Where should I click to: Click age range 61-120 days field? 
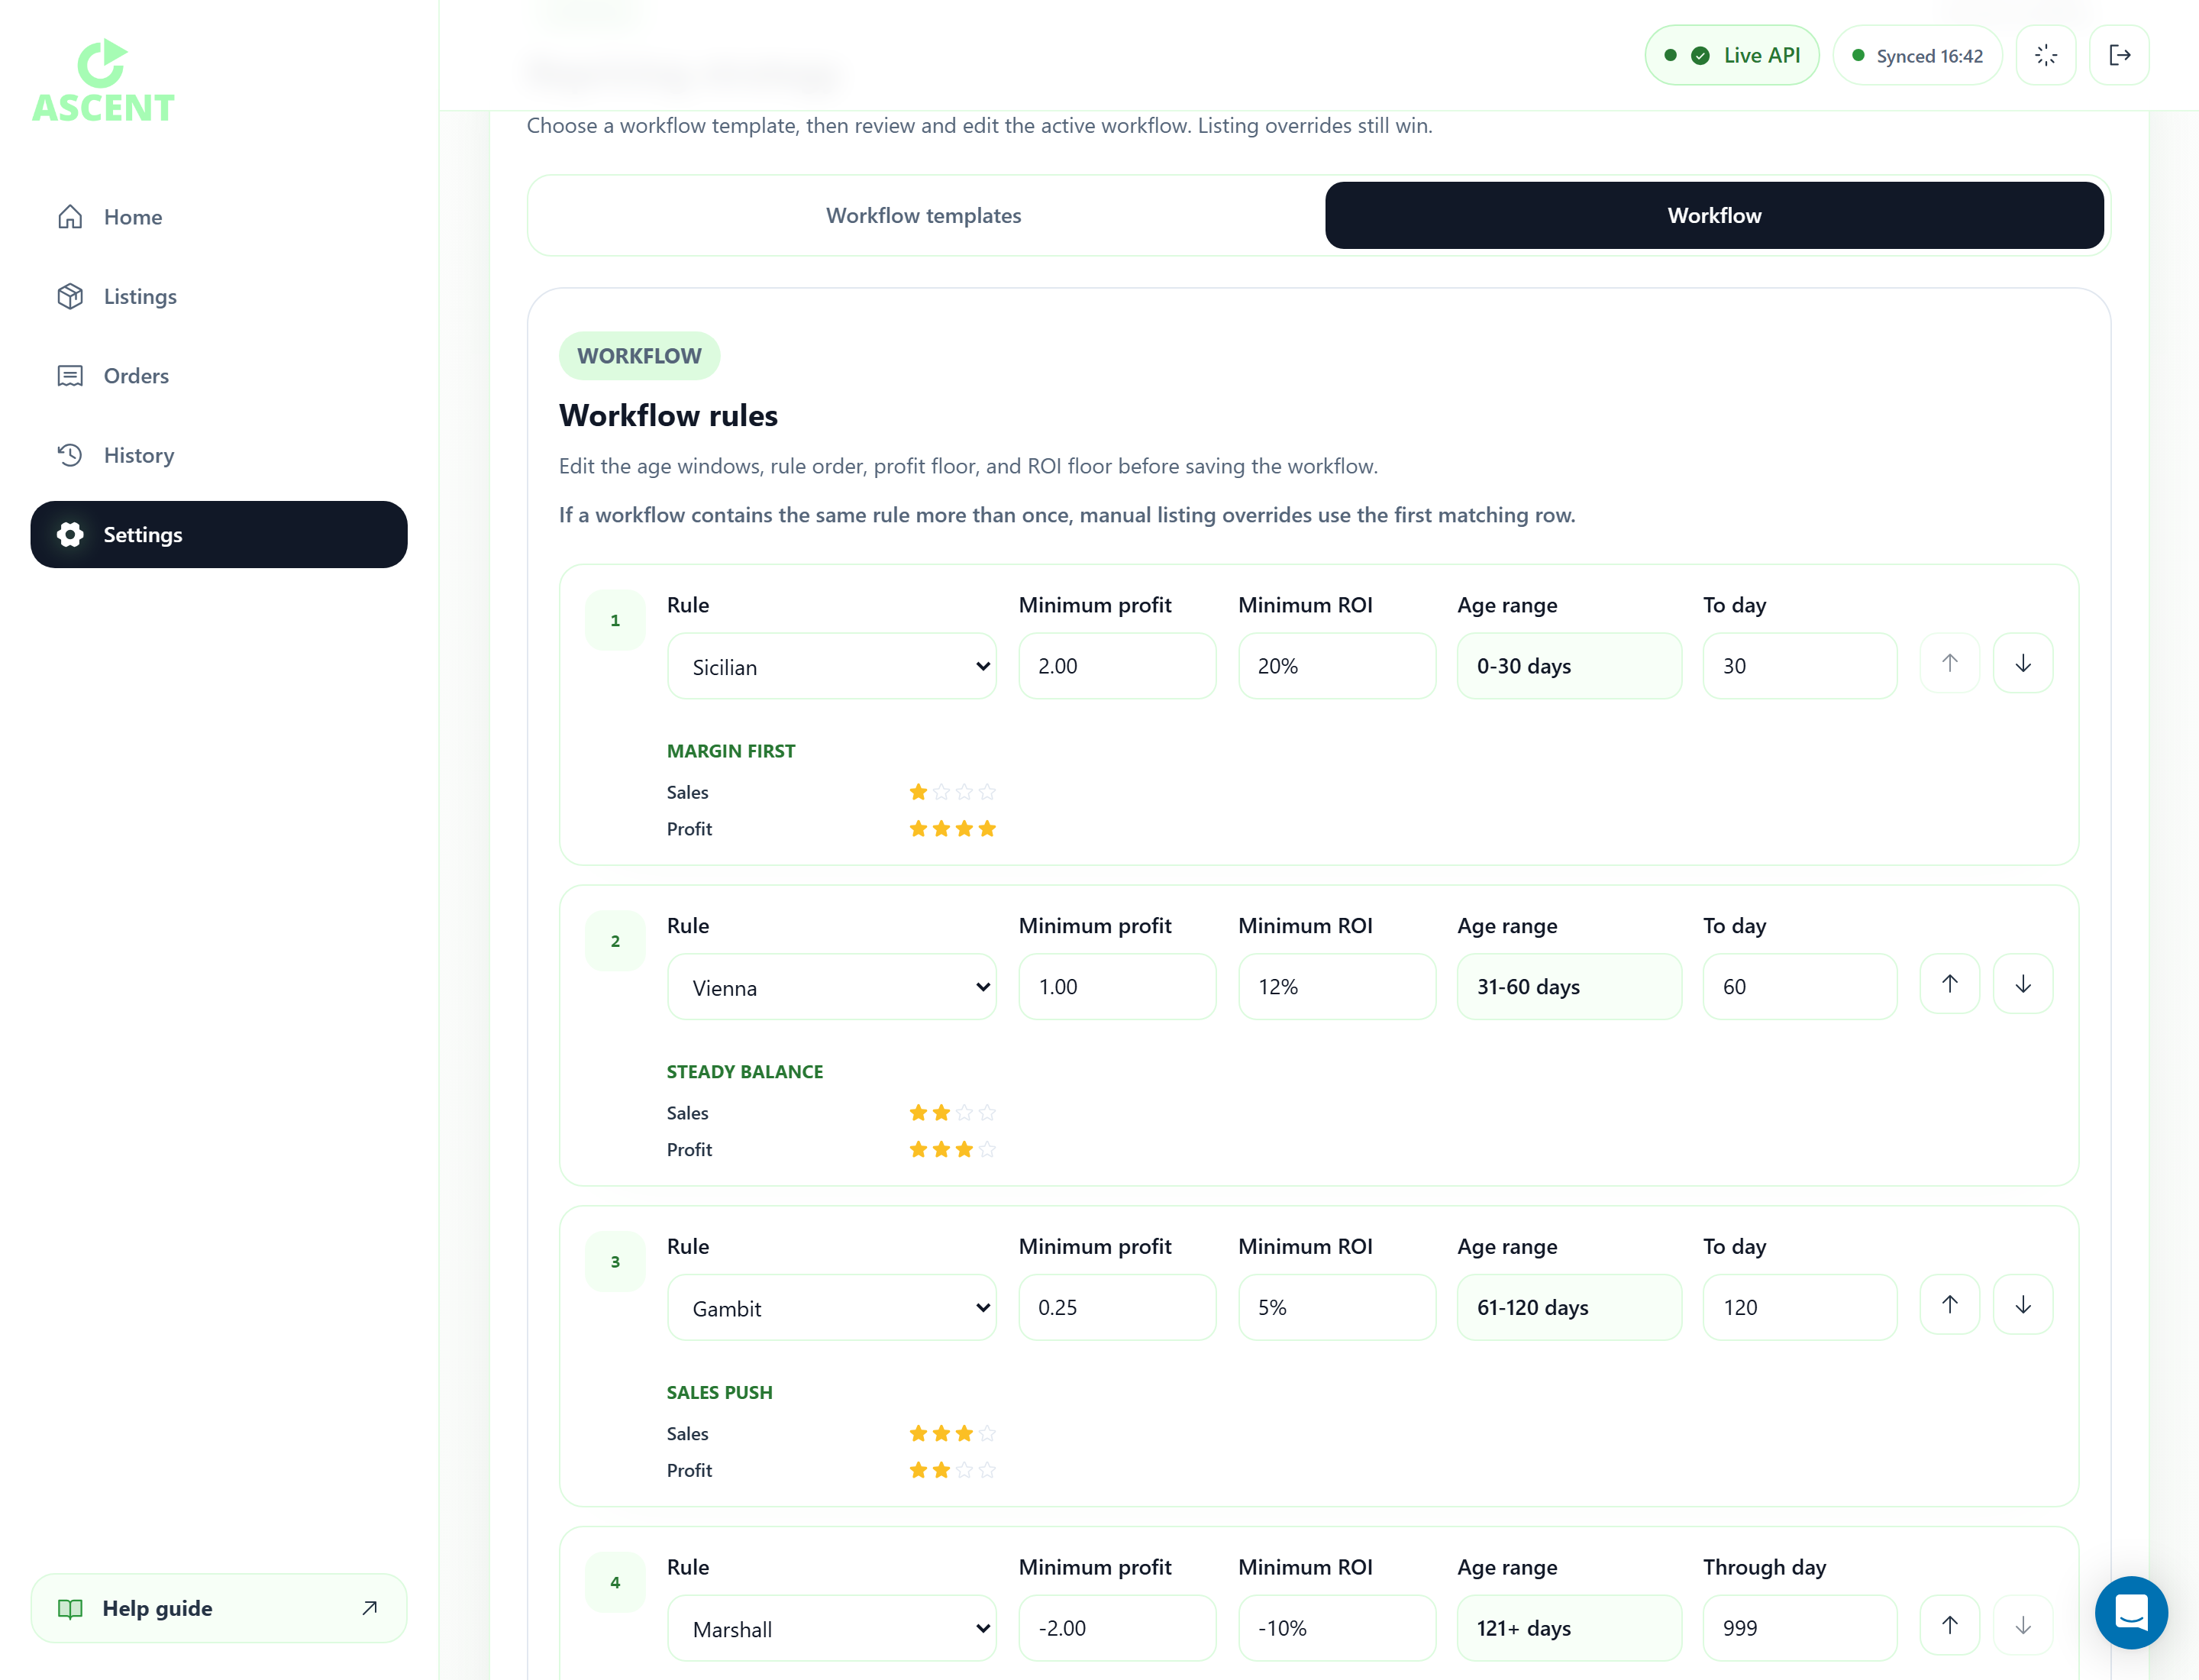(x=1569, y=1308)
